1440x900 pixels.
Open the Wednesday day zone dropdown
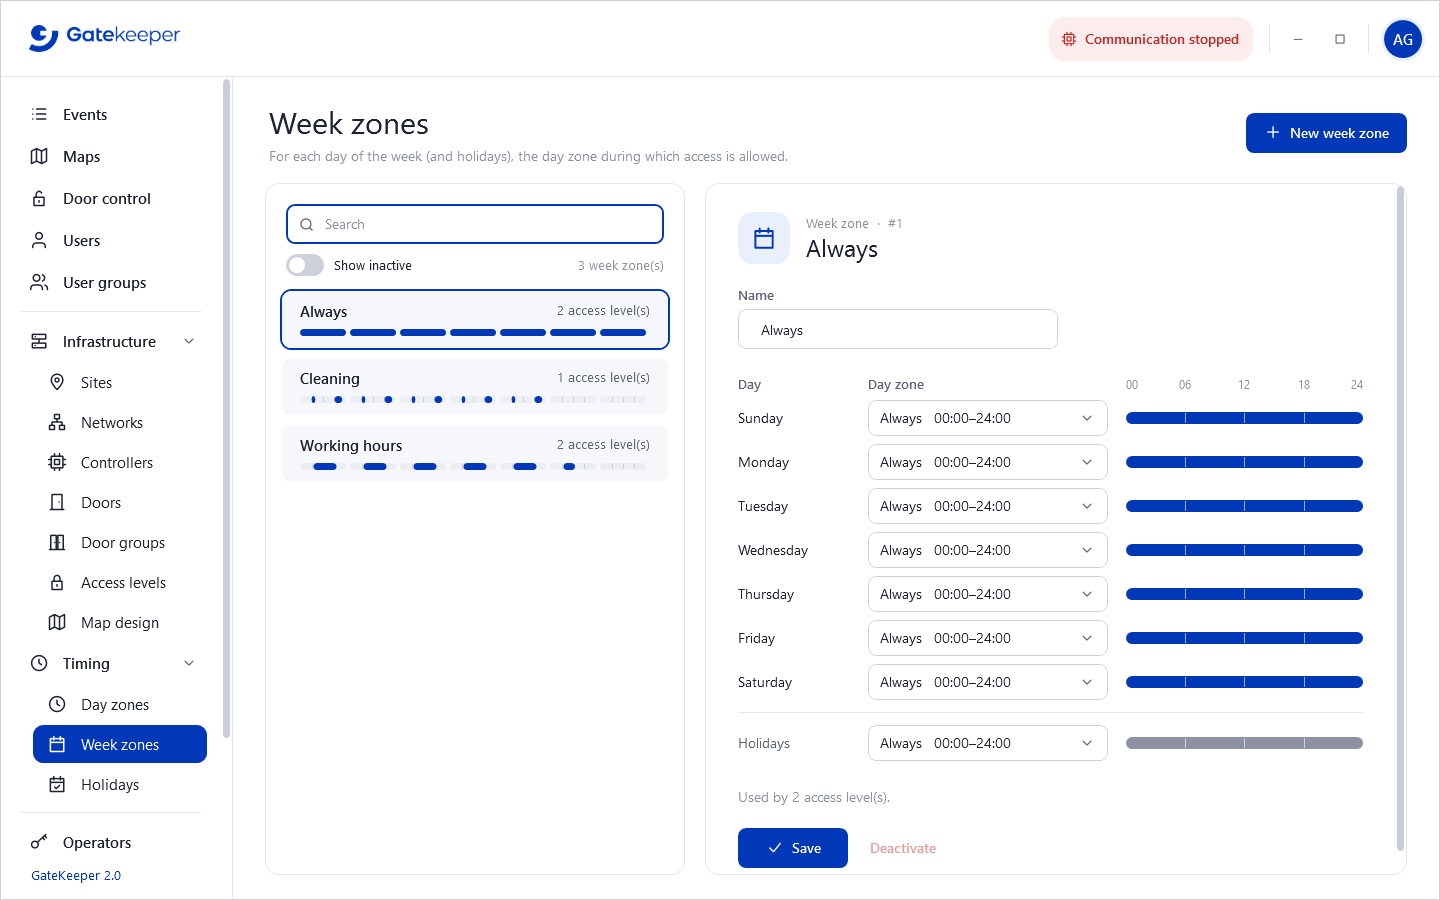[988, 550]
